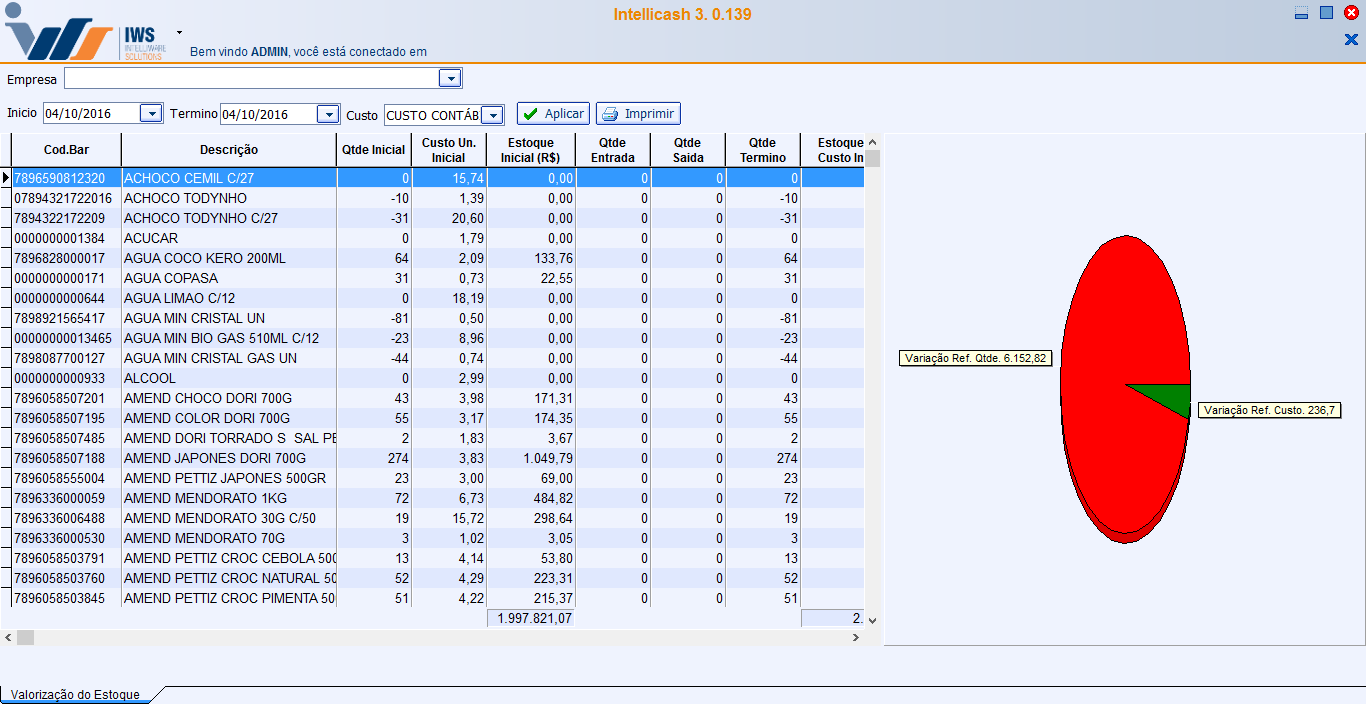Click the Variação Ref. Qtde. chart label
This screenshot has width=1366, height=704.
coord(976,358)
